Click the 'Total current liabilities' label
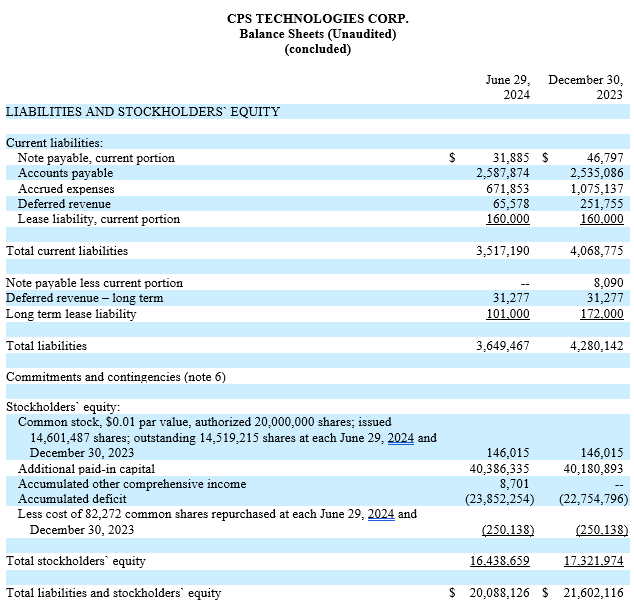This screenshot has height=607, width=634. point(67,251)
